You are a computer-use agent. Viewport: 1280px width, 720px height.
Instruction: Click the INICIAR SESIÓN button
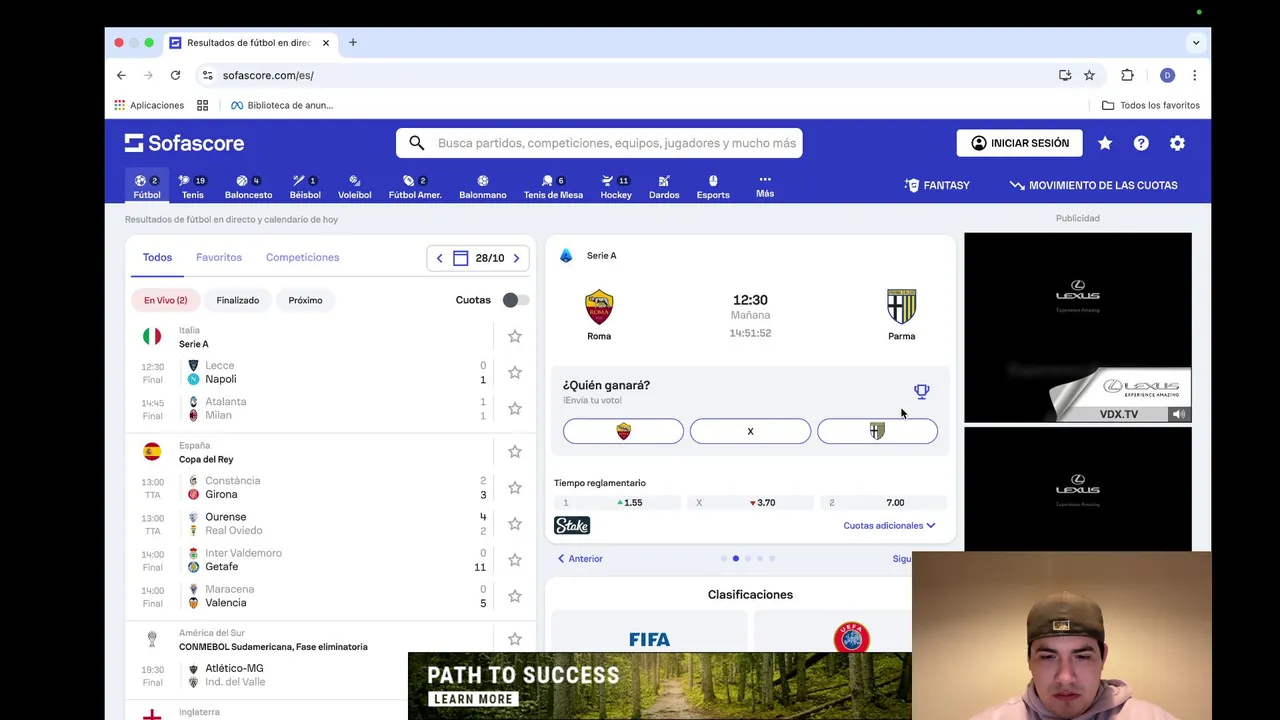click(1019, 143)
